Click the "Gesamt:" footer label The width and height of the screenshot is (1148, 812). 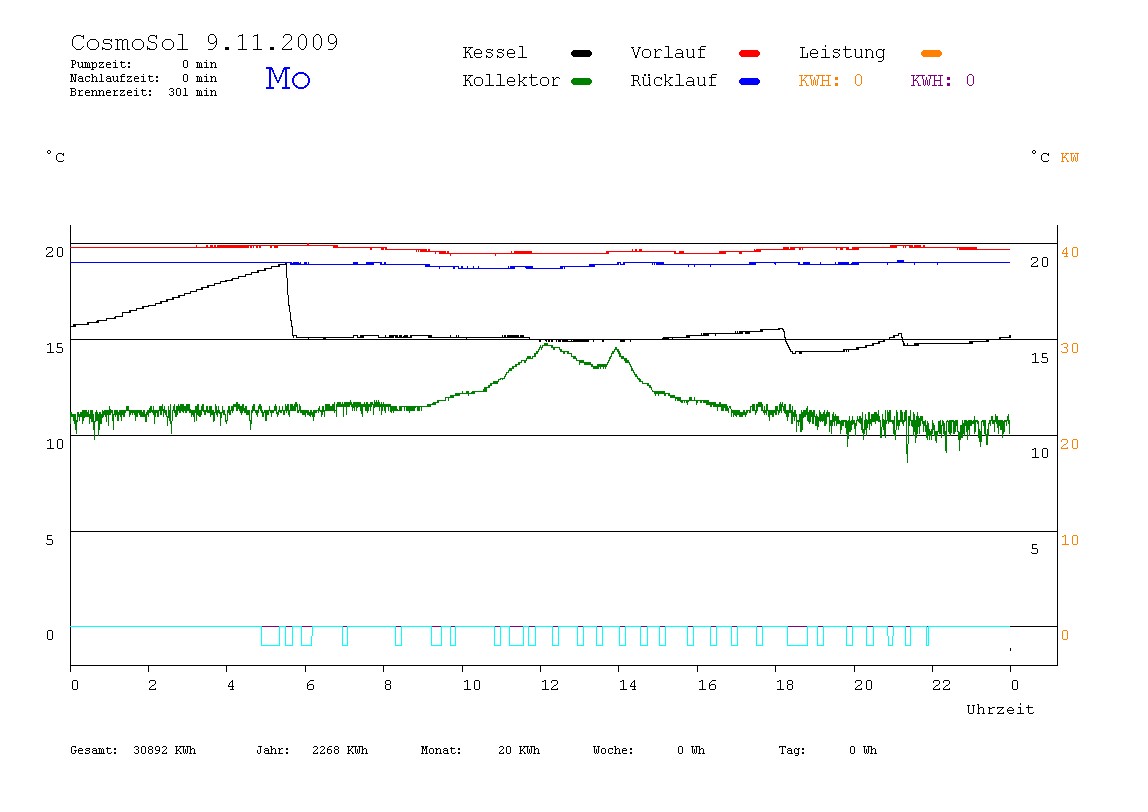(94, 750)
